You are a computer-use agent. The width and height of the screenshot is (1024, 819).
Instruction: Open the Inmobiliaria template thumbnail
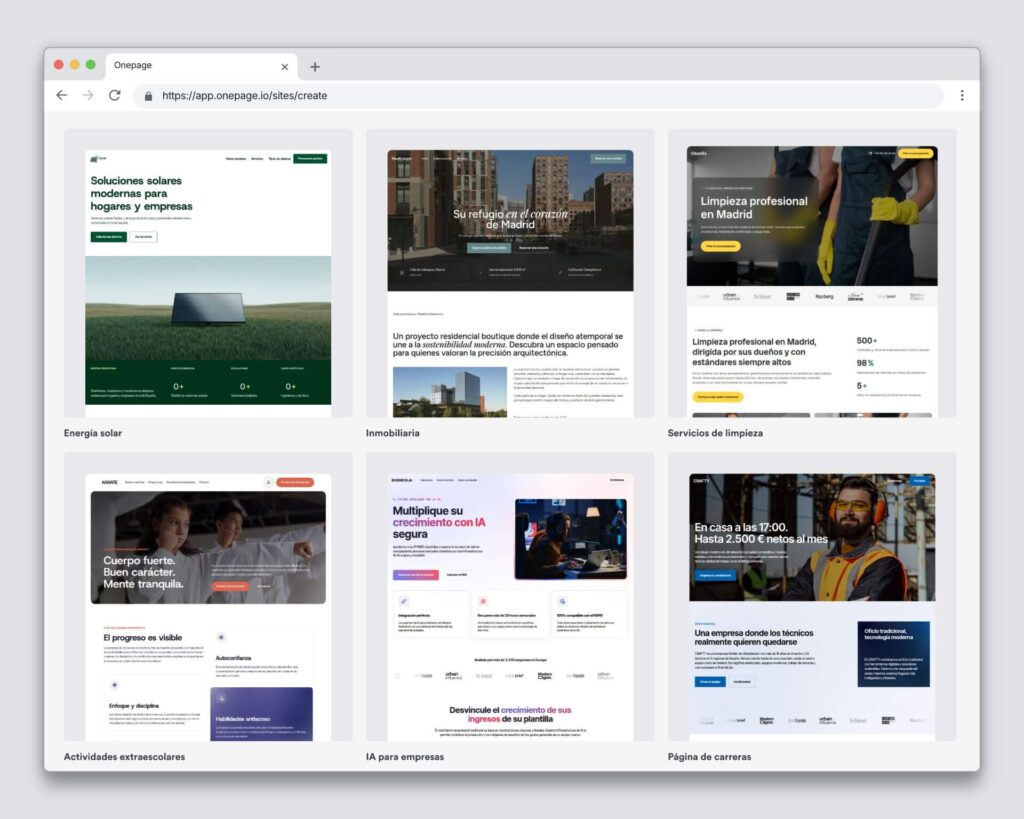pyautogui.click(x=510, y=273)
